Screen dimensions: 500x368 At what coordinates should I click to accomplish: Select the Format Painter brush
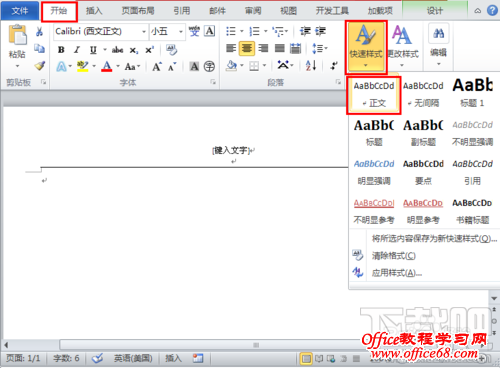(40, 66)
